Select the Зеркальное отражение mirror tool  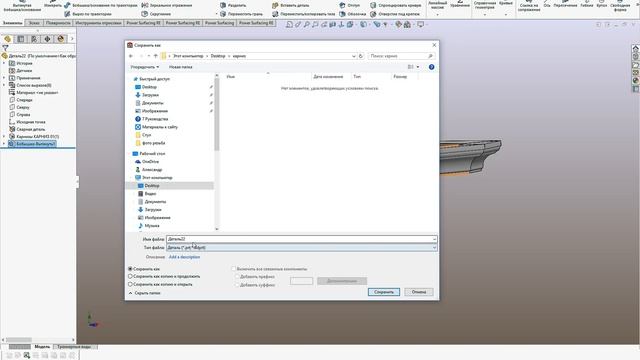[x=167, y=5]
